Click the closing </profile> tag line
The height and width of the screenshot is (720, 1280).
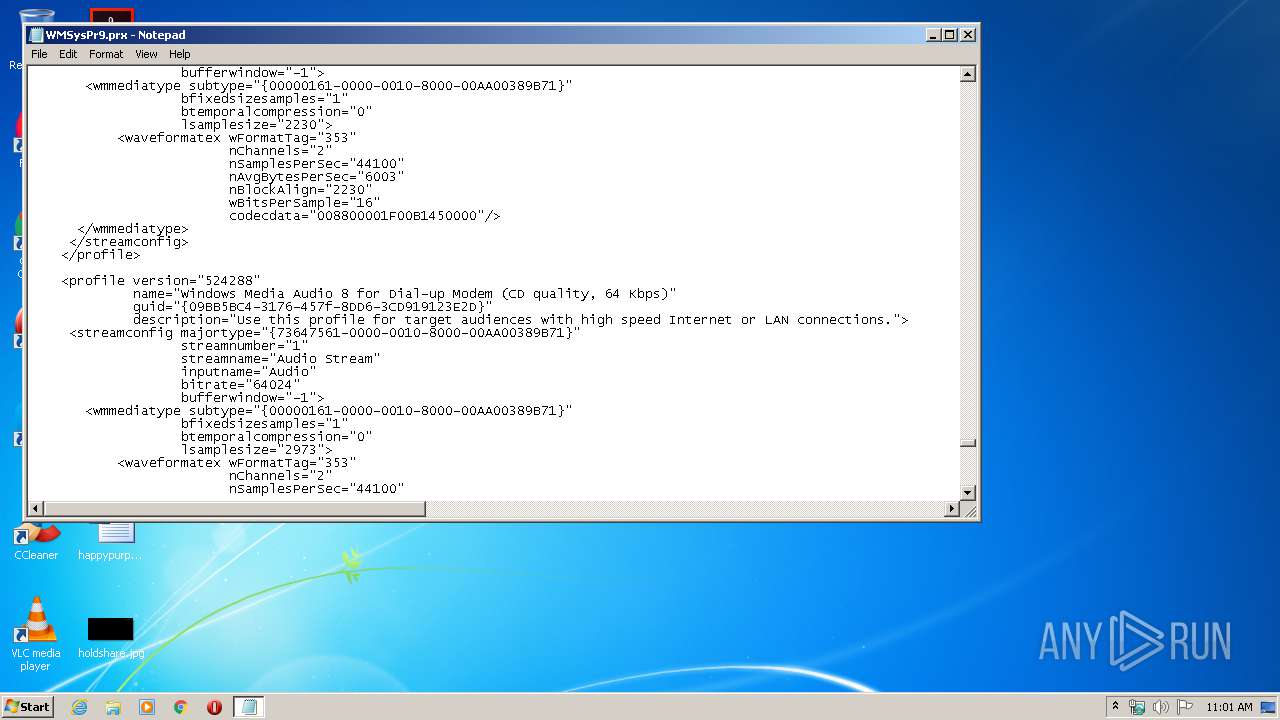(100, 254)
